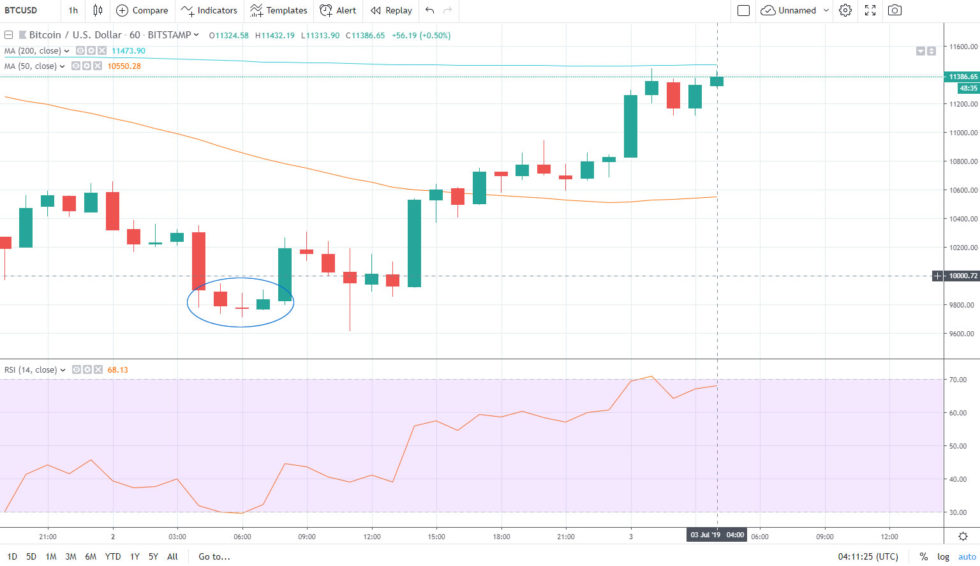Open chart settings gear in top toolbar
The height and width of the screenshot is (566, 980).
845,10
